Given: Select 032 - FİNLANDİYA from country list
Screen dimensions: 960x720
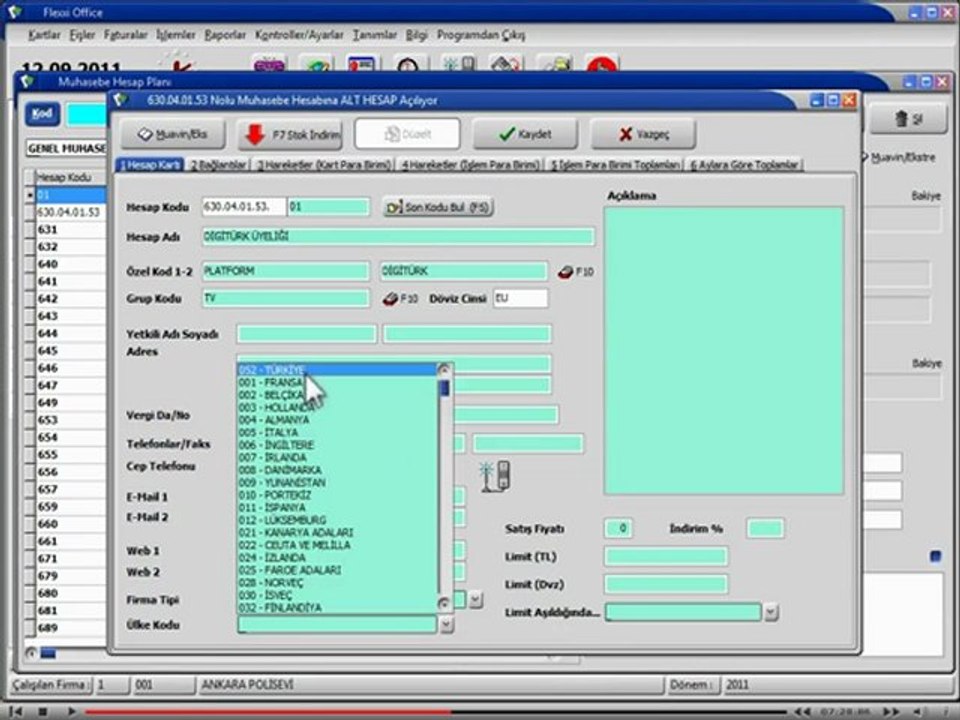Looking at the screenshot, I should click(337, 607).
